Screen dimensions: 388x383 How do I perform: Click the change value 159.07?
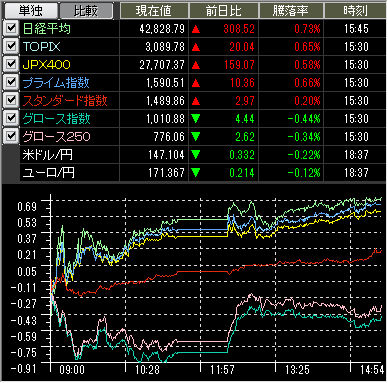[x=239, y=65]
